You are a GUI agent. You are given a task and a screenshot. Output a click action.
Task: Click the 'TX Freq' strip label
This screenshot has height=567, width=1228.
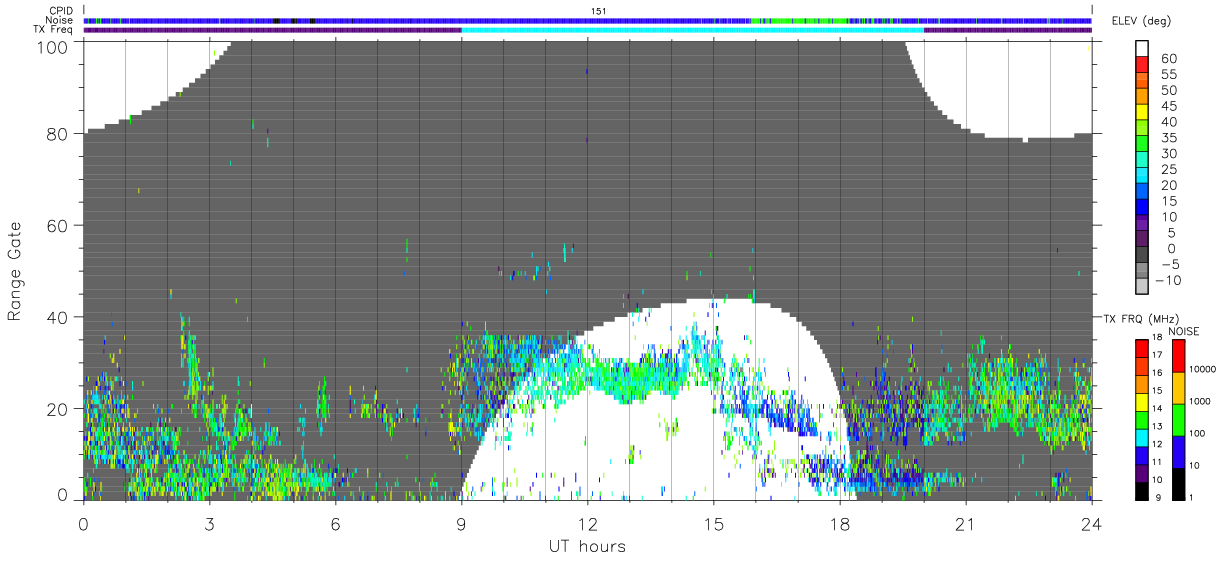click(x=53, y=30)
